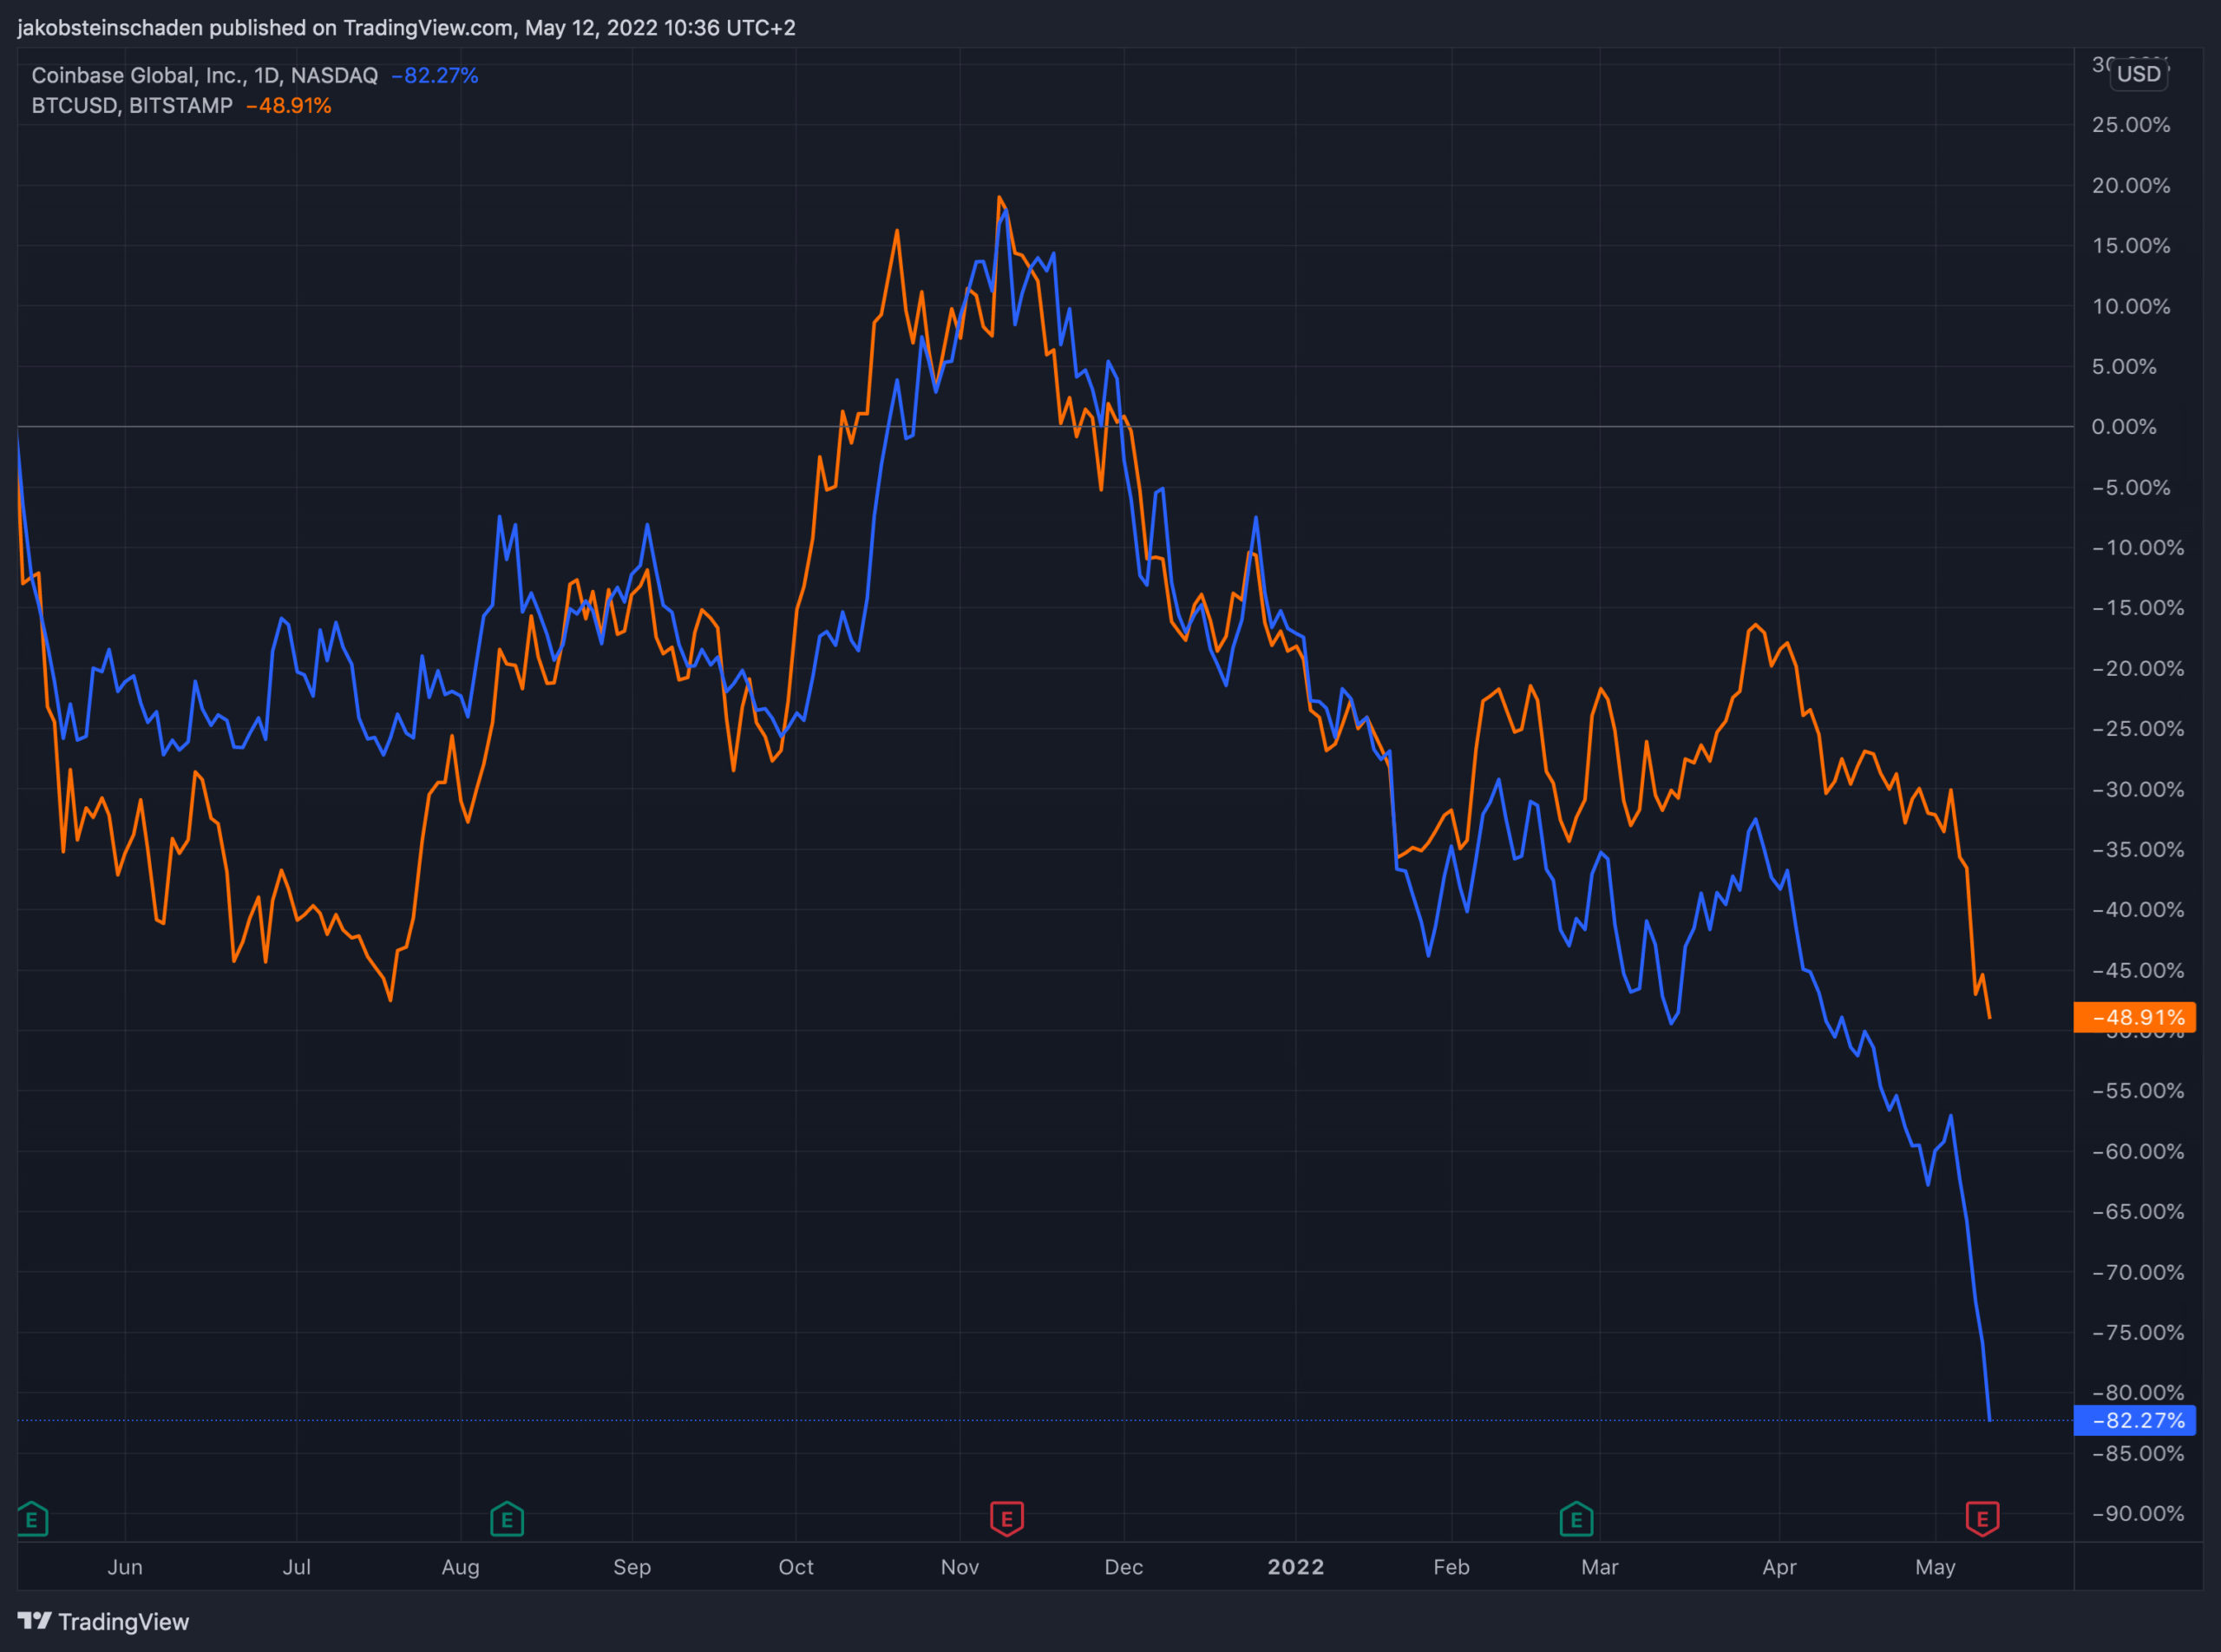The width and height of the screenshot is (2221, 1652).
Task: Click the Oct label on time axis
Action: [x=796, y=1567]
